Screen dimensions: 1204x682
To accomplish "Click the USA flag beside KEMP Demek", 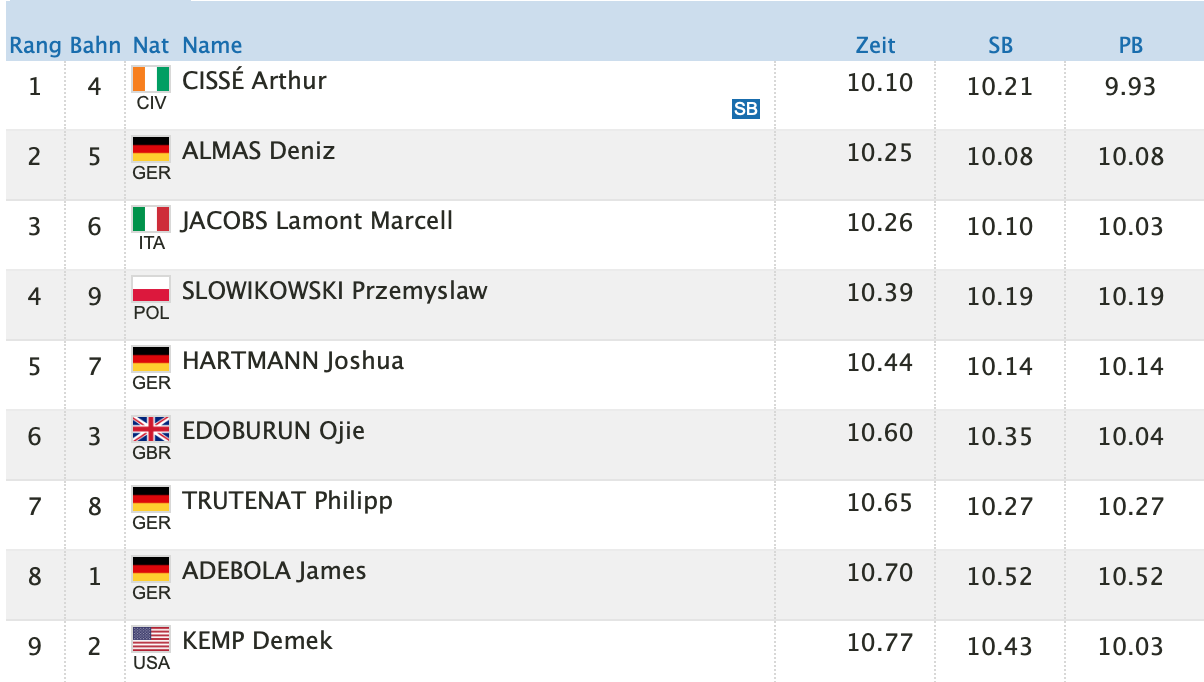I will click(151, 639).
